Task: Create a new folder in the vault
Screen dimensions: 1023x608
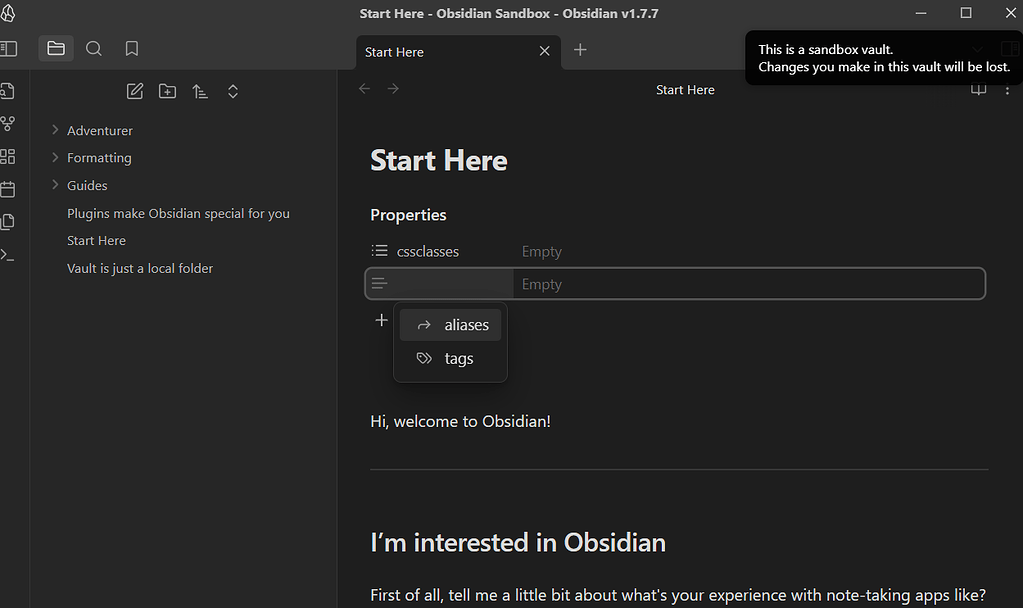Action: [x=167, y=91]
